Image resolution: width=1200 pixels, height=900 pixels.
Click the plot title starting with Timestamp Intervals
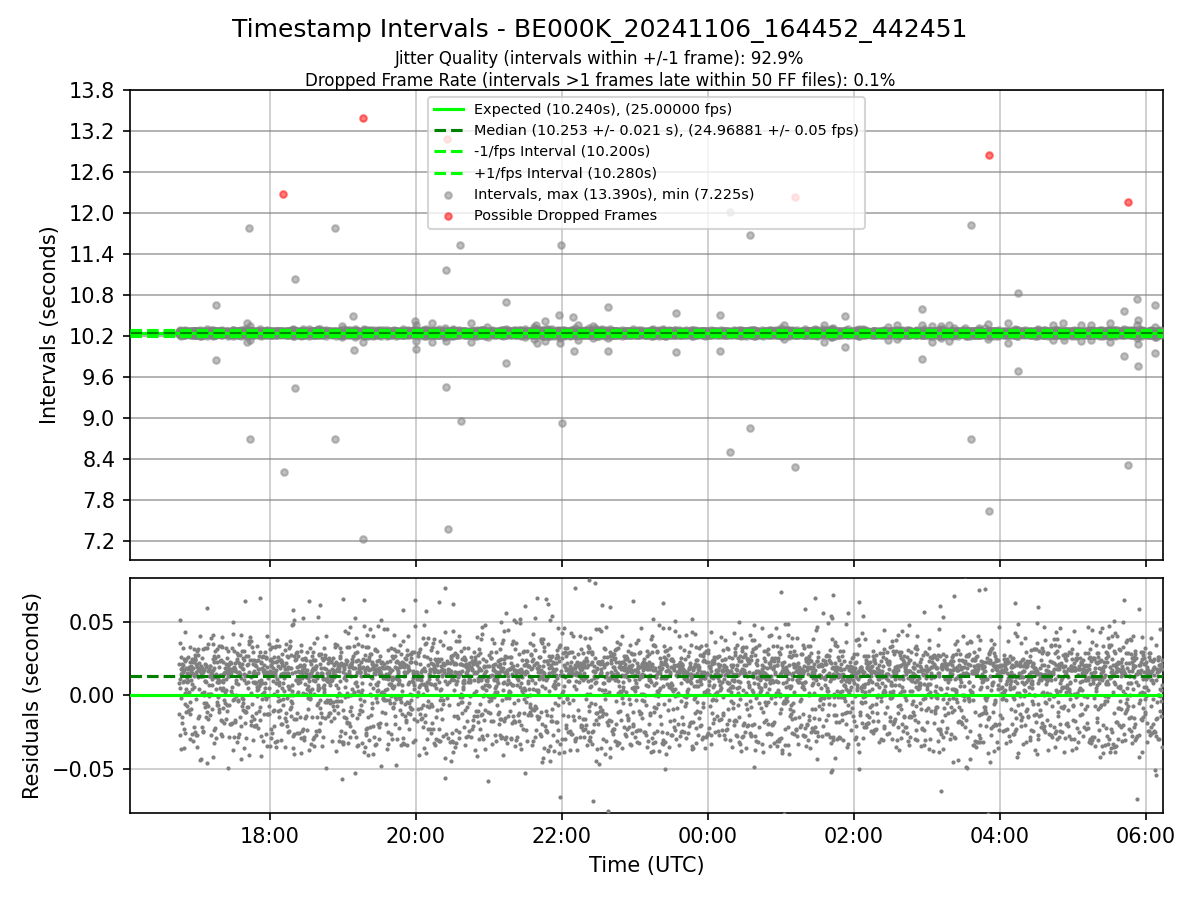coord(599,29)
